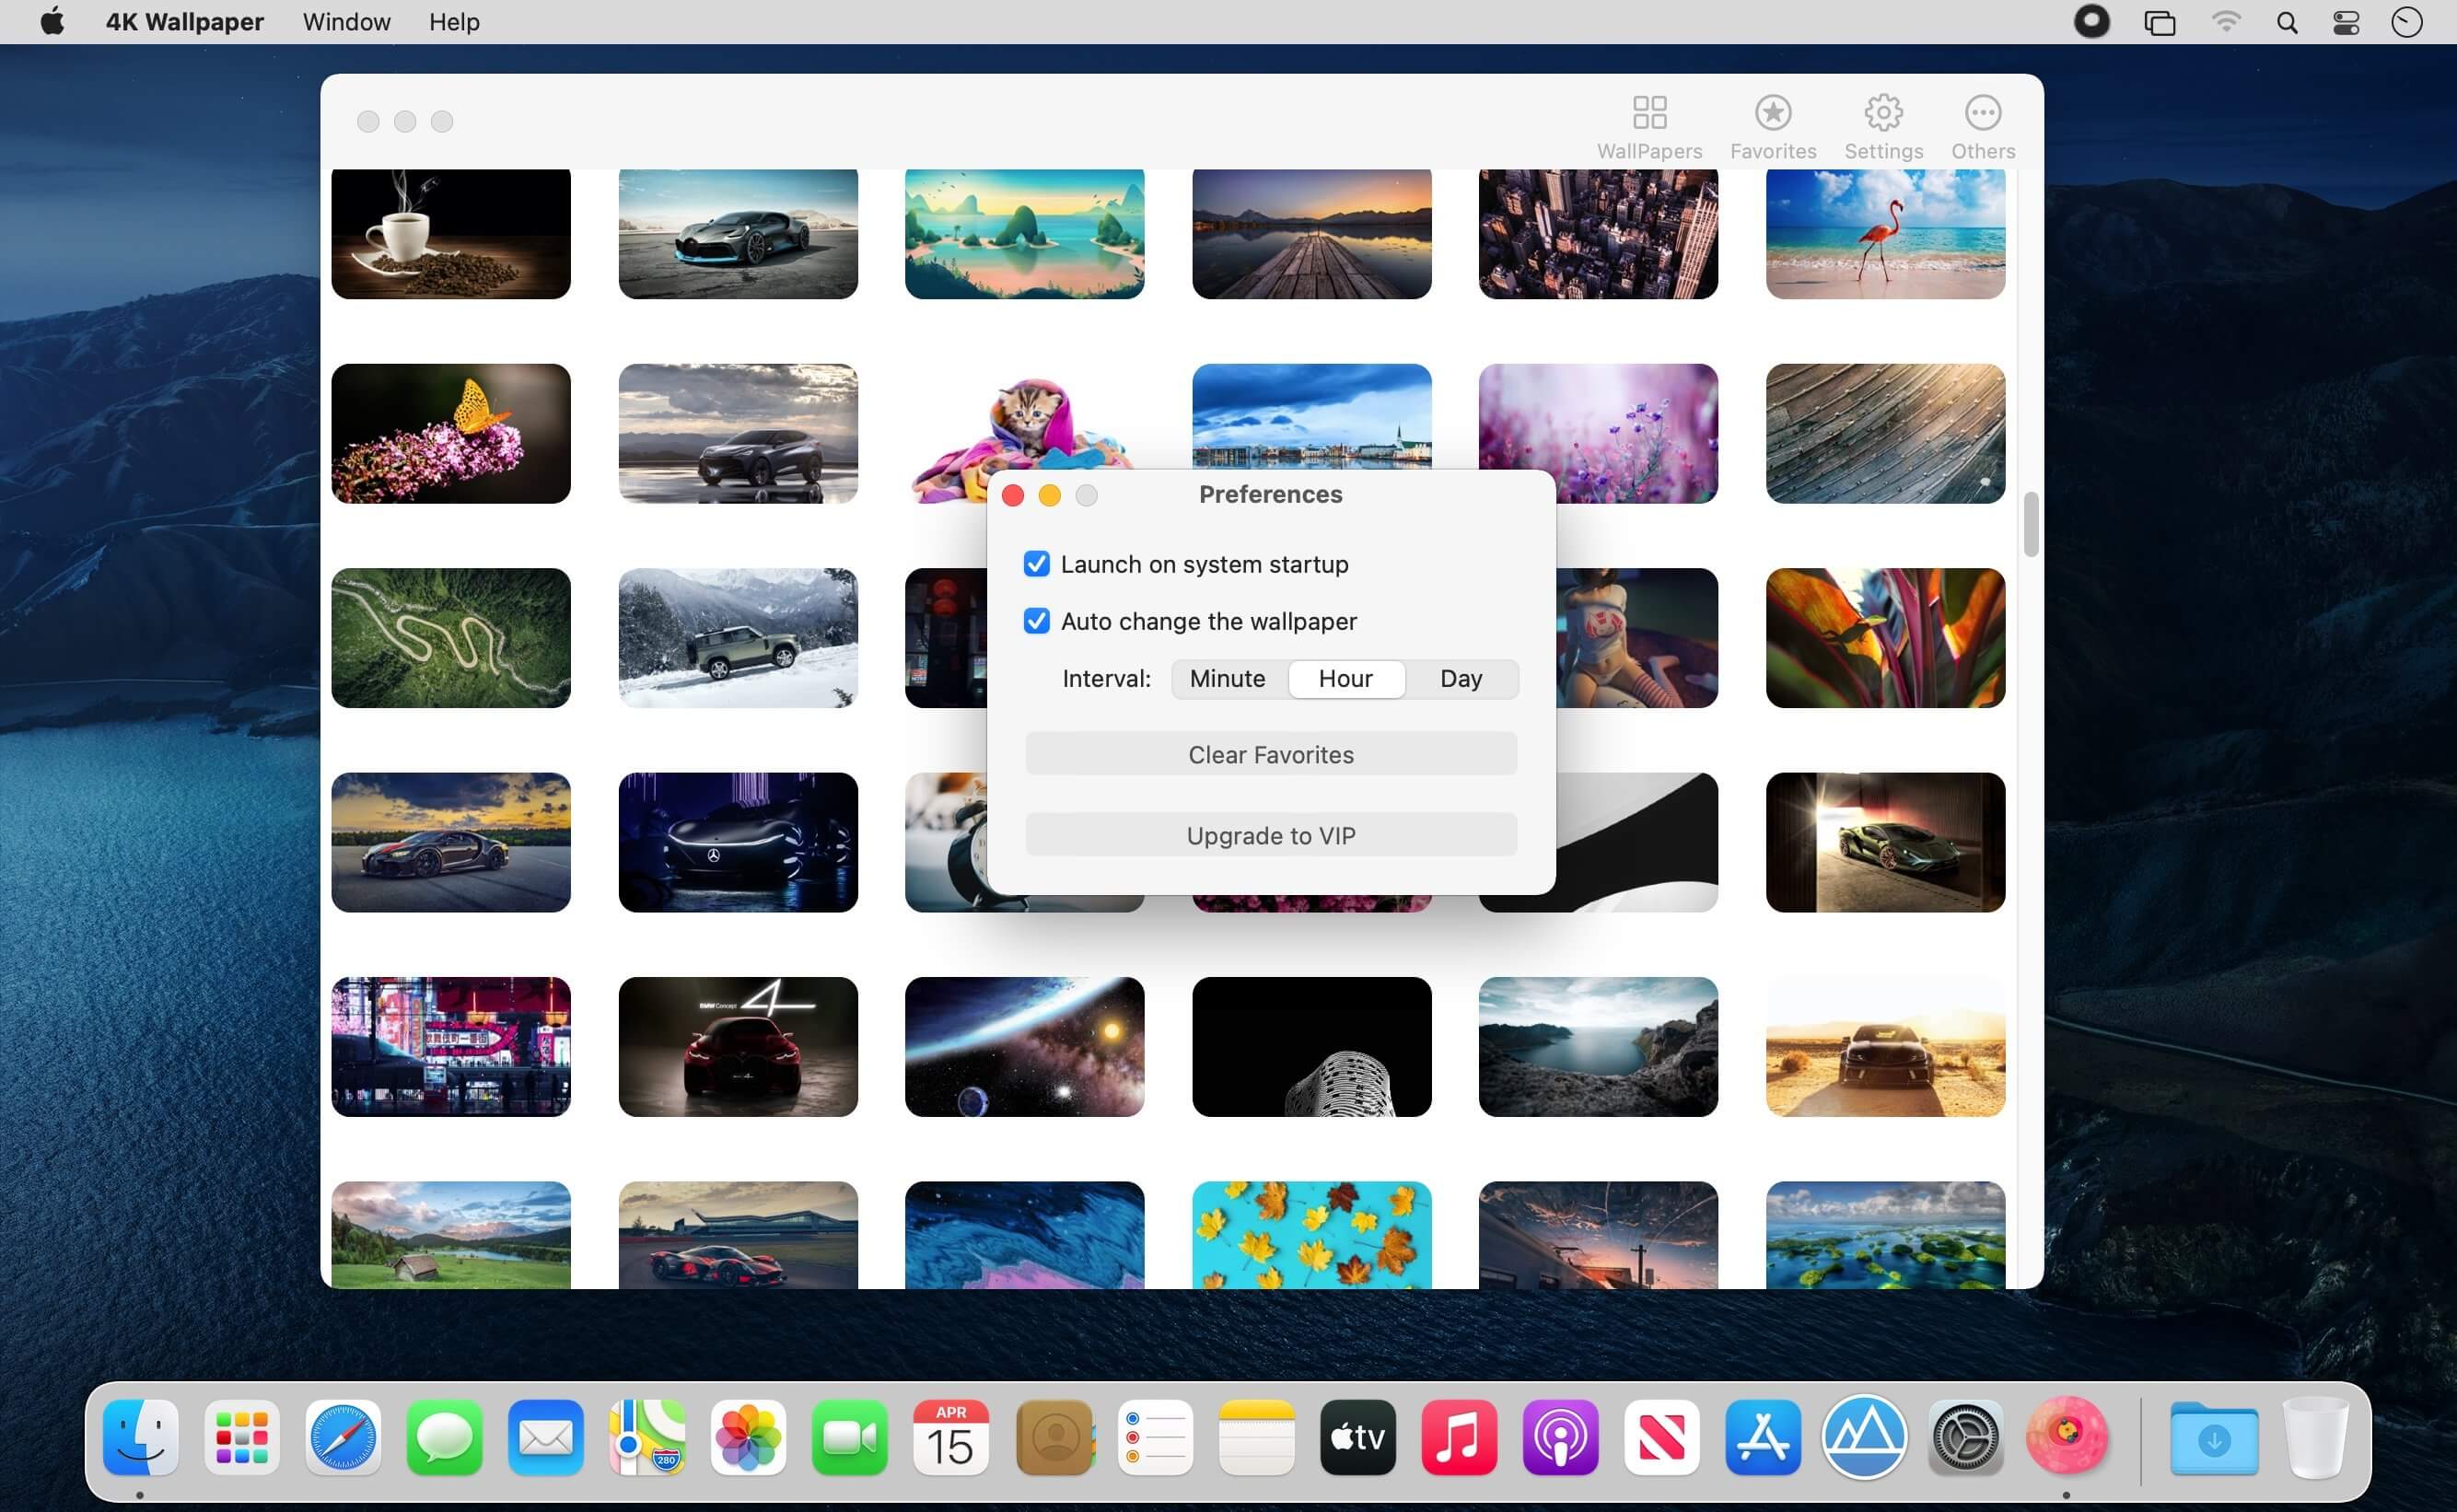Set interval to Minute
Viewport: 2457px width, 1512px height.
[x=1228, y=679]
